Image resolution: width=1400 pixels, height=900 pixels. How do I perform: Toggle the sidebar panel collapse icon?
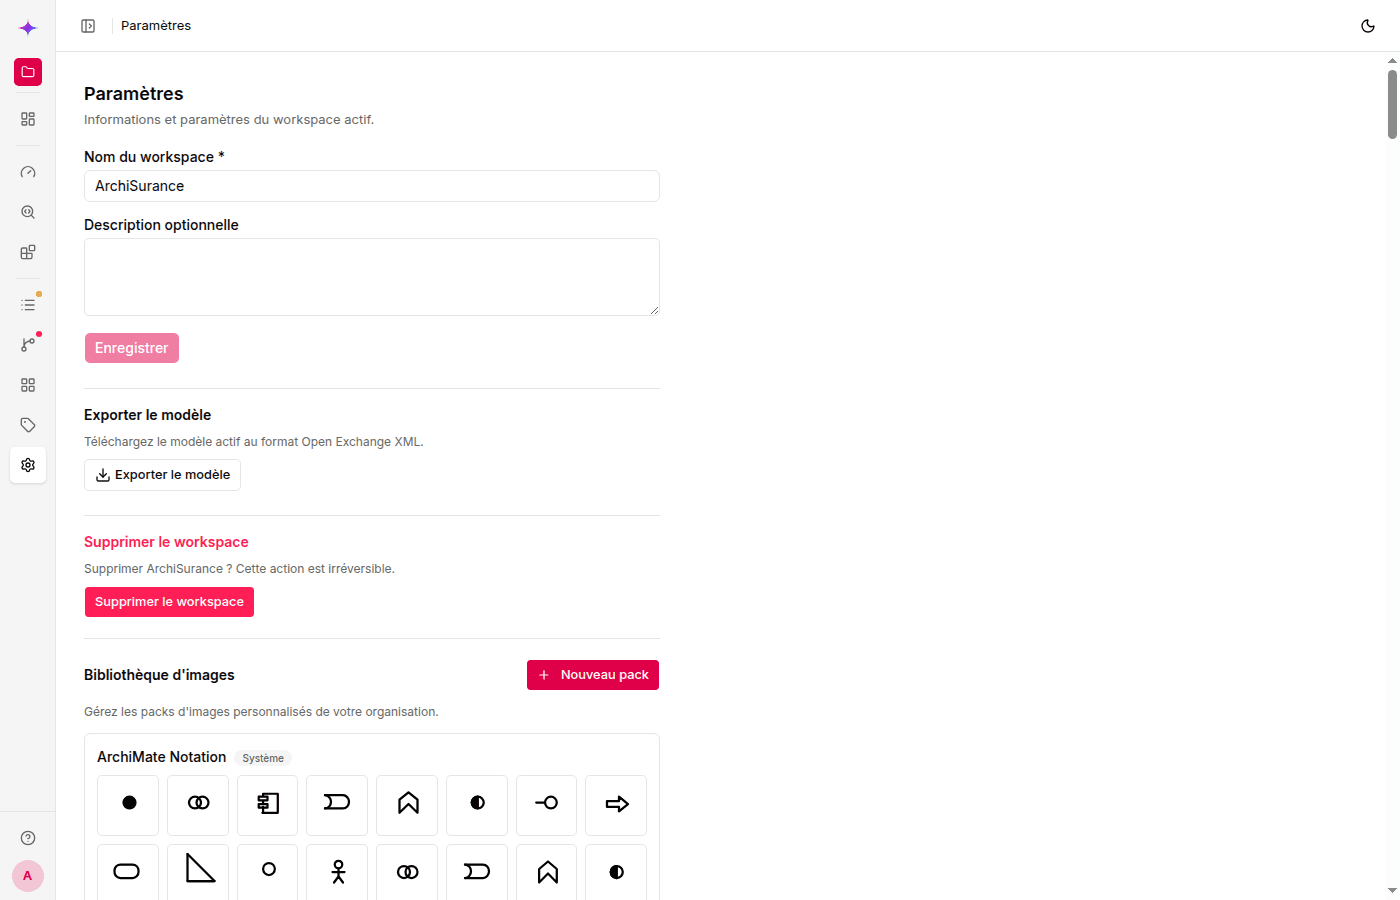[88, 26]
